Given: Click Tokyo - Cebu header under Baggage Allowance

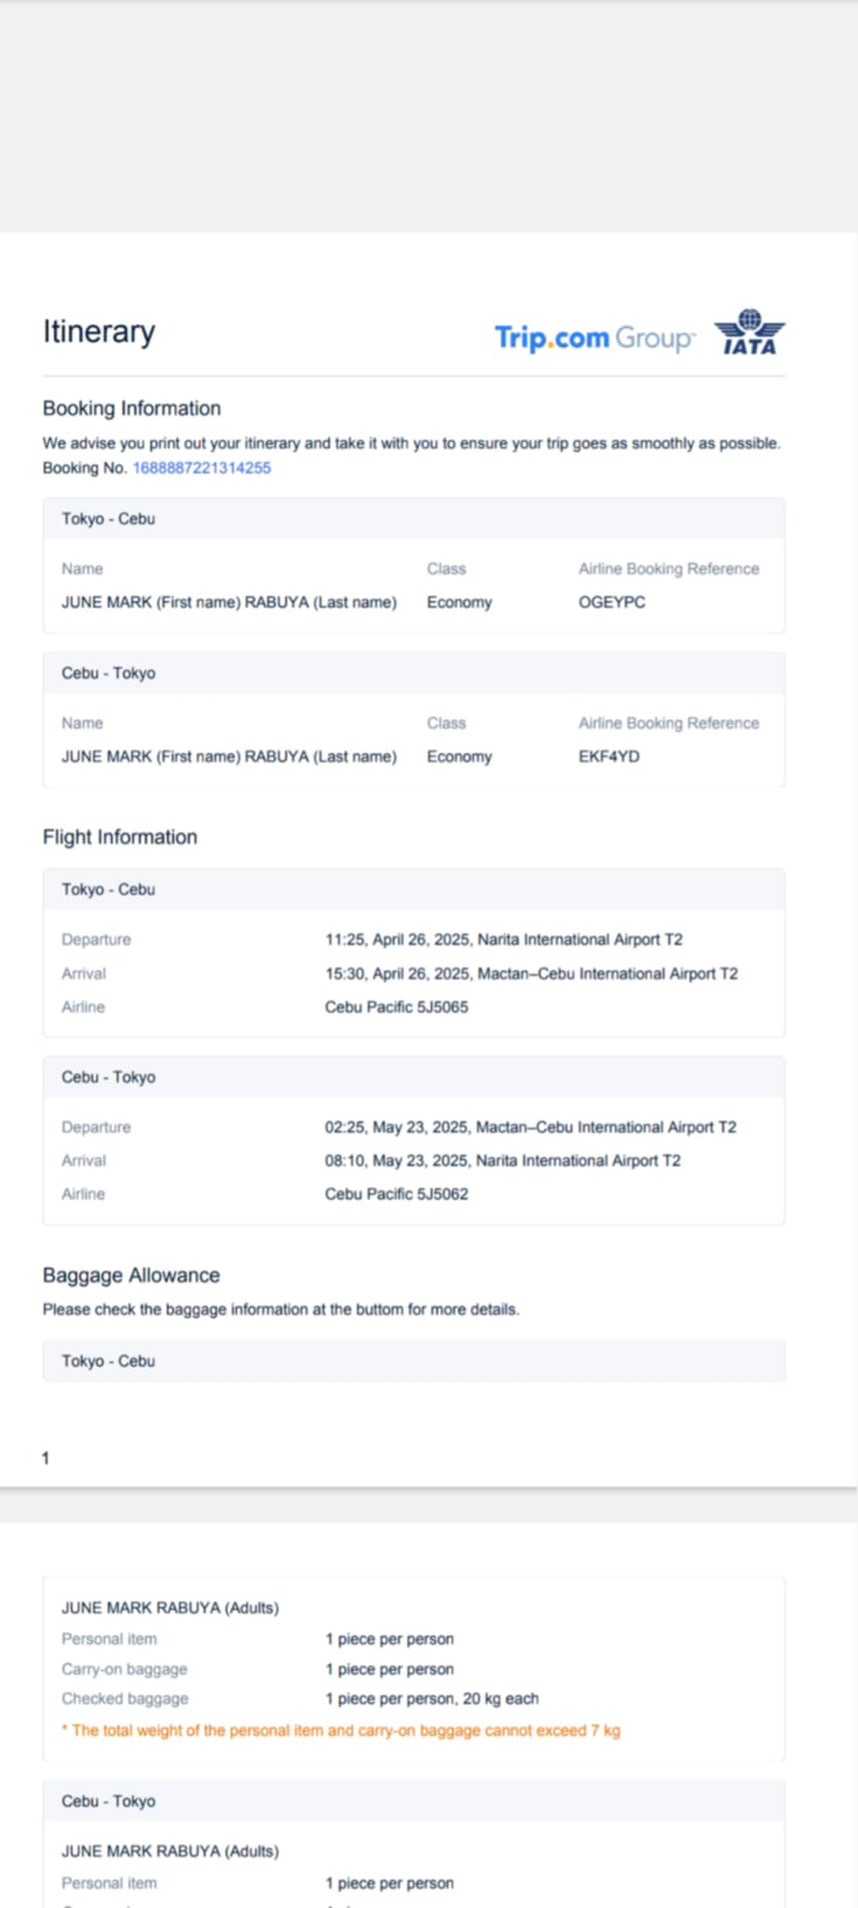Looking at the screenshot, I should (108, 1361).
